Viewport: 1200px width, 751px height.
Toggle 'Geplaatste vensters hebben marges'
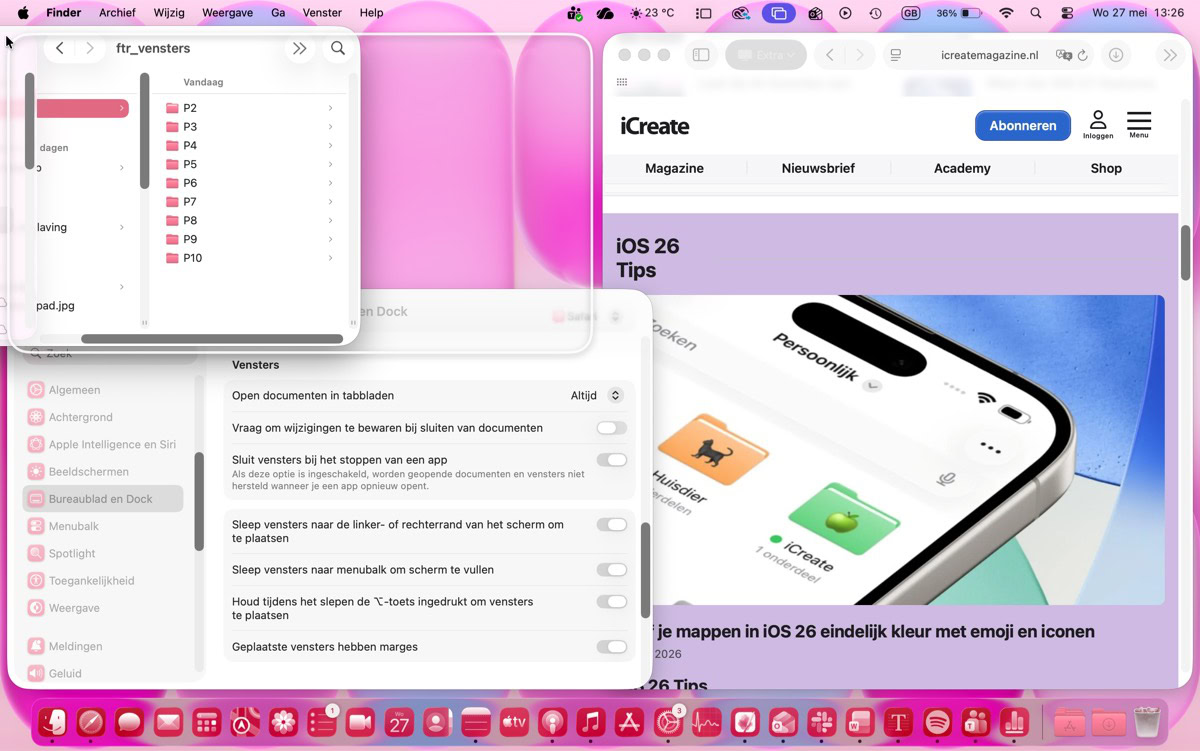pyautogui.click(x=611, y=647)
